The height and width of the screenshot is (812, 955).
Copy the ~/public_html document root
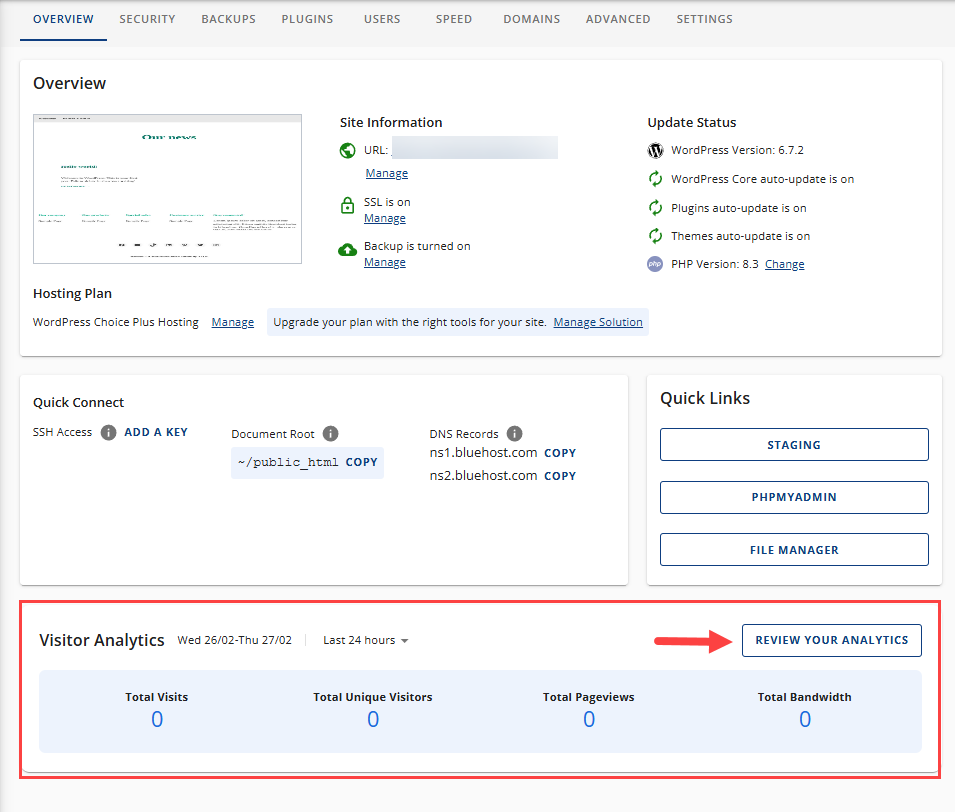362,462
